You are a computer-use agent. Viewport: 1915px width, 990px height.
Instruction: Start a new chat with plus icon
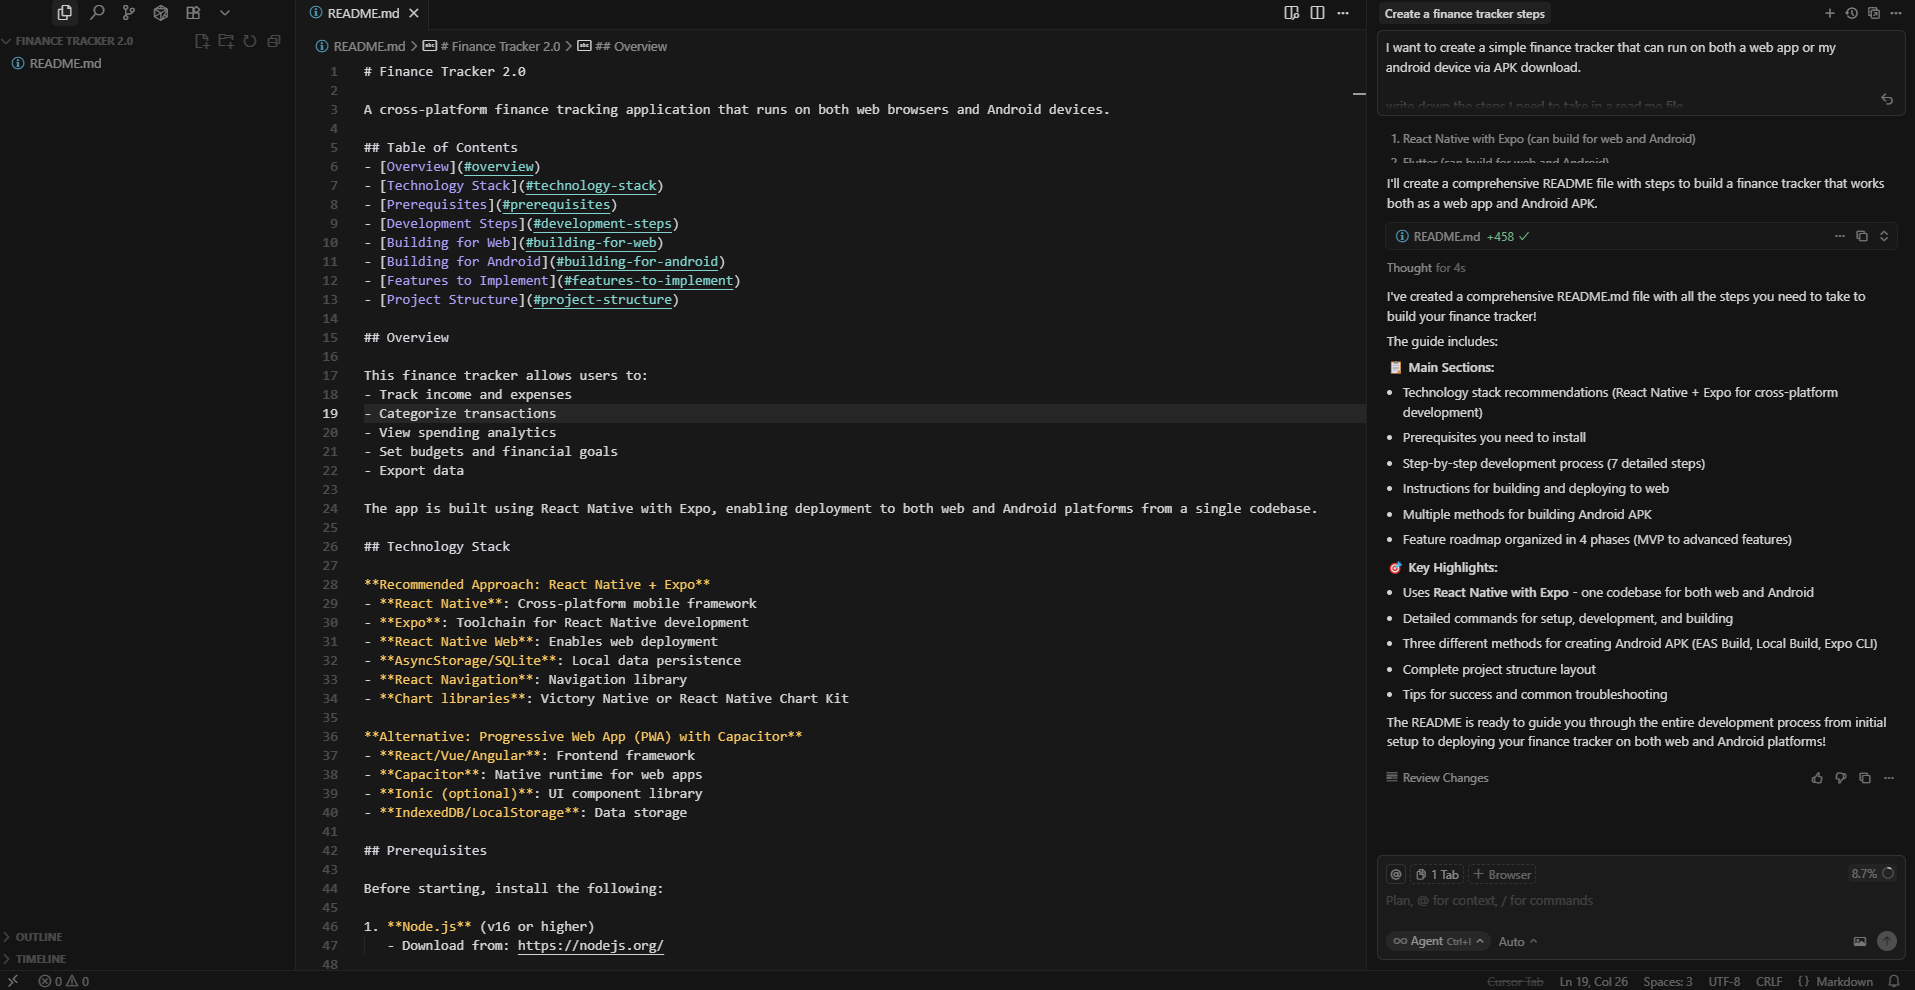pos(1829,14)
